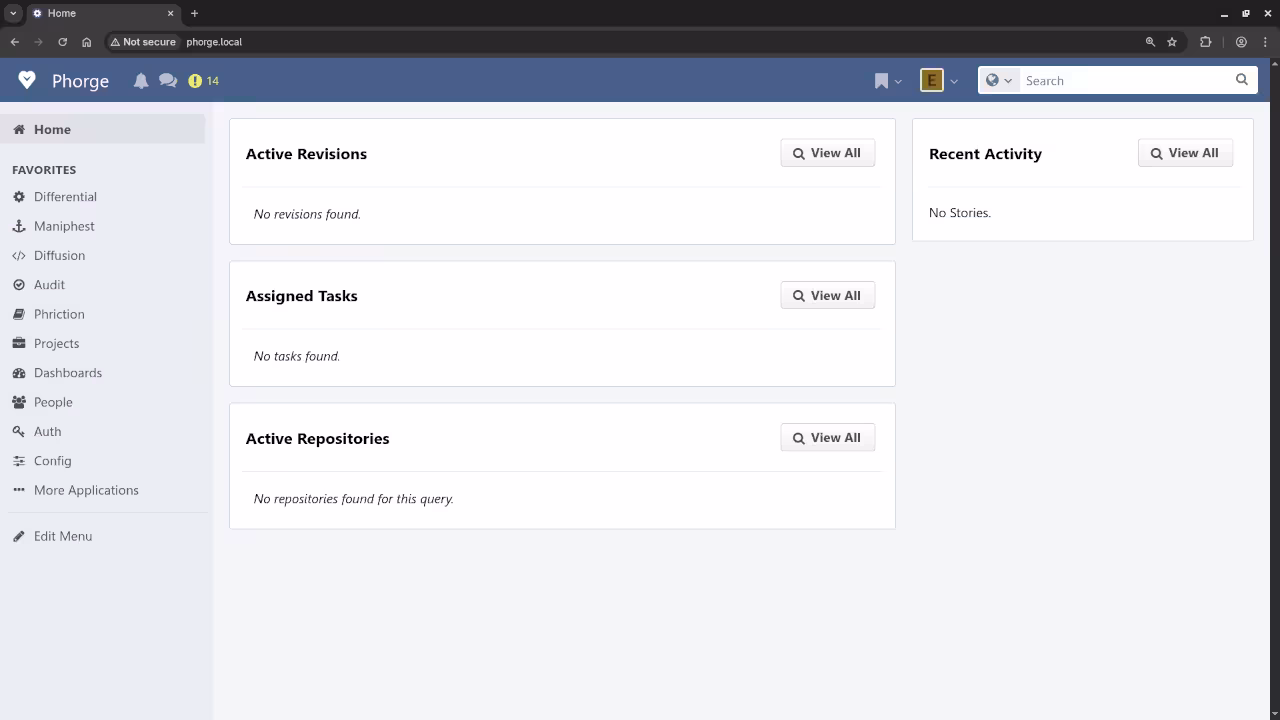Open Differential from the gear icon

coord(19,197)
